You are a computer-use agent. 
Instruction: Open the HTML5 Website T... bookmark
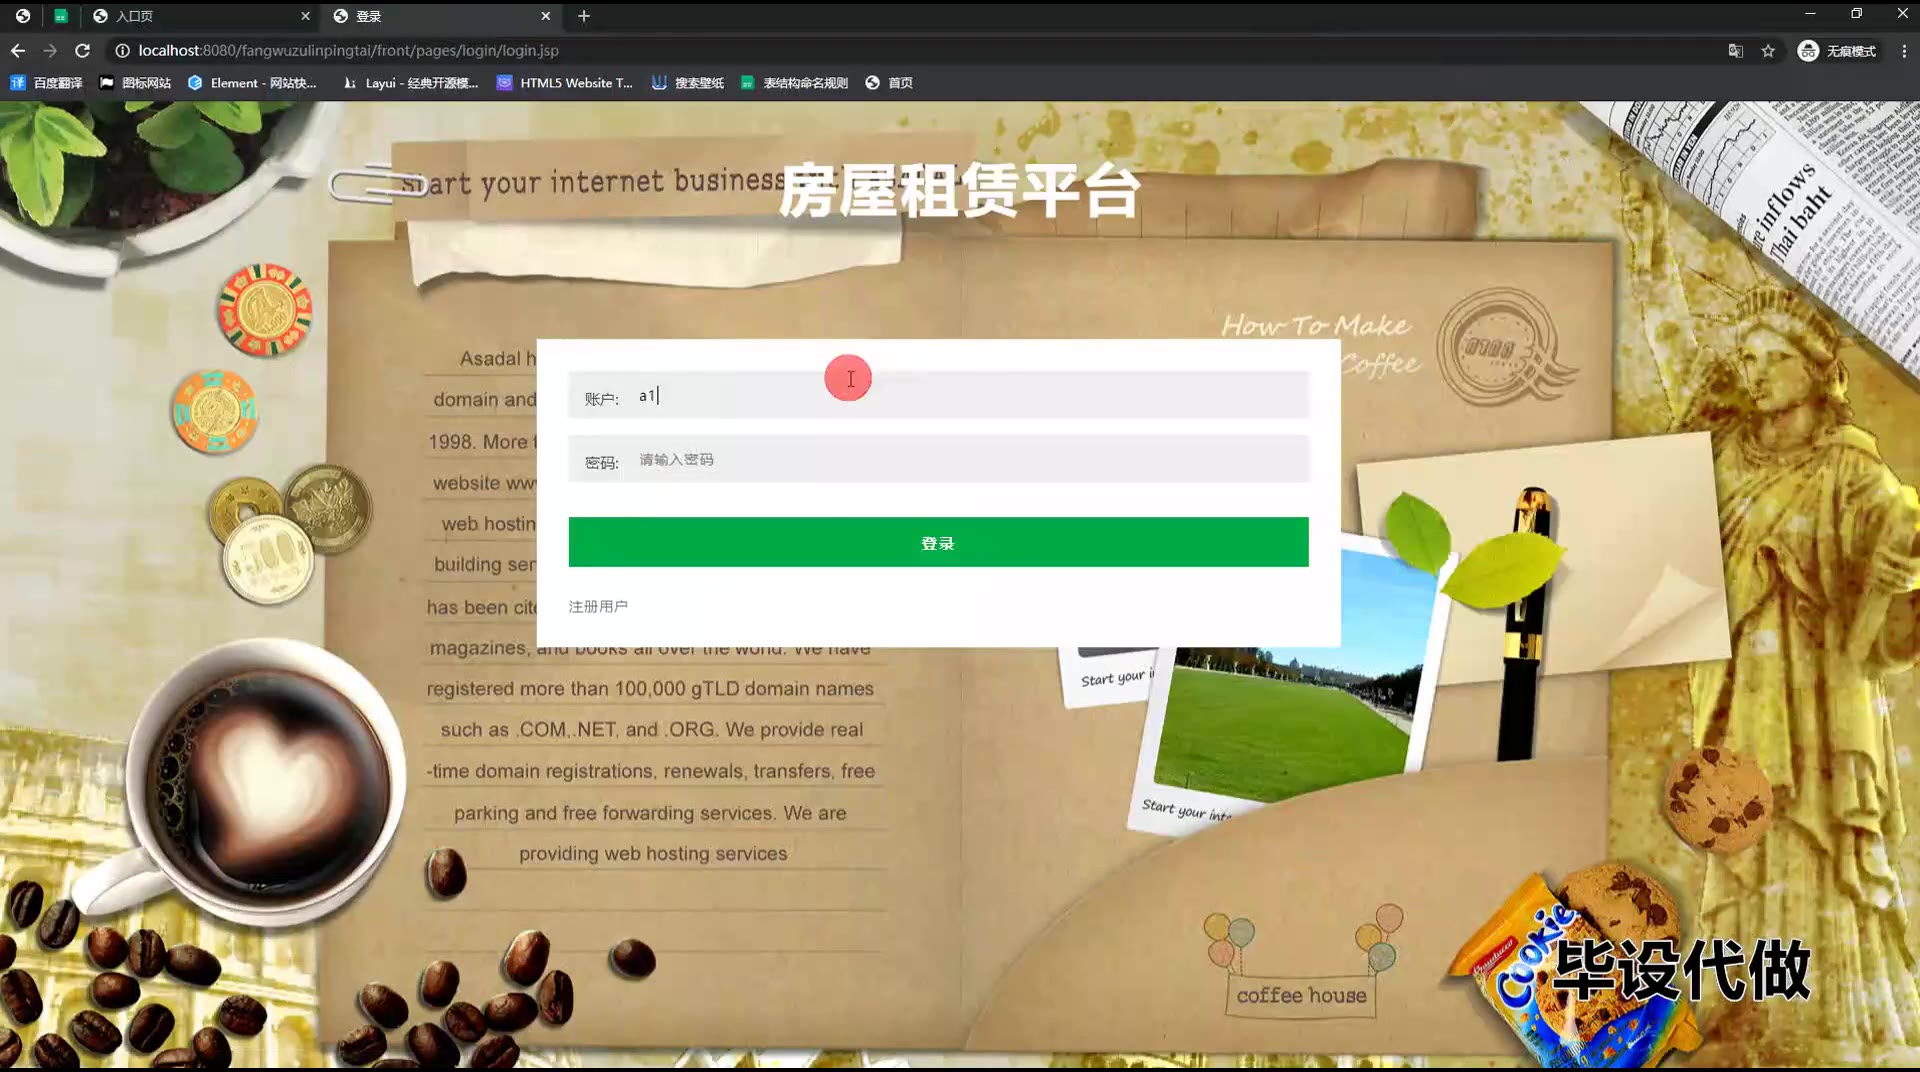click(x=565, y=83)
